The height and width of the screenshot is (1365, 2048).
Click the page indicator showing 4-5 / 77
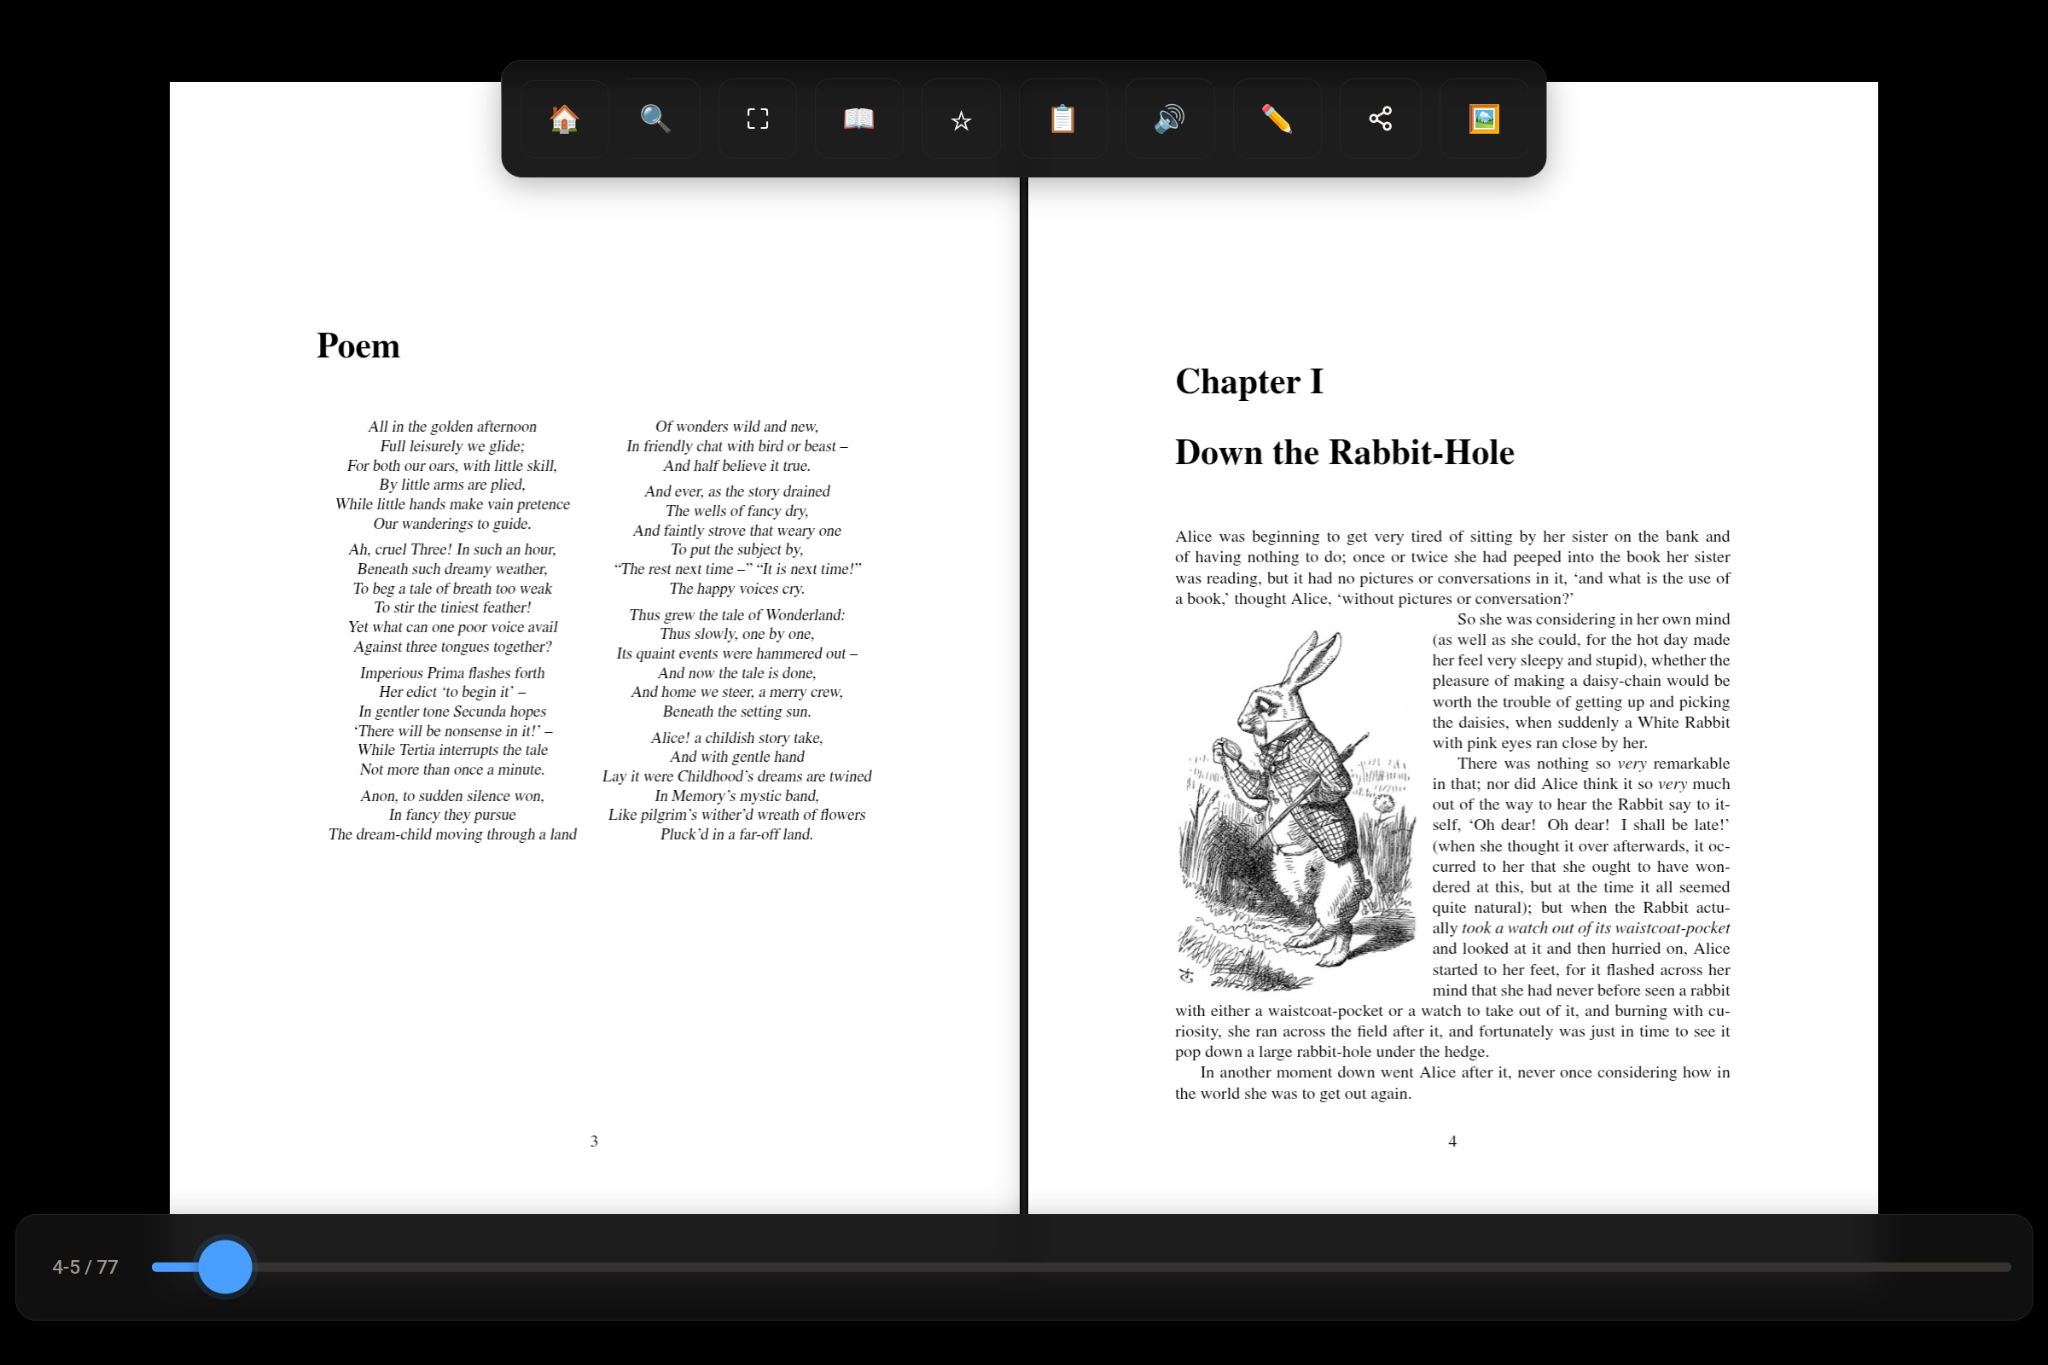[x=84, y=1266]
